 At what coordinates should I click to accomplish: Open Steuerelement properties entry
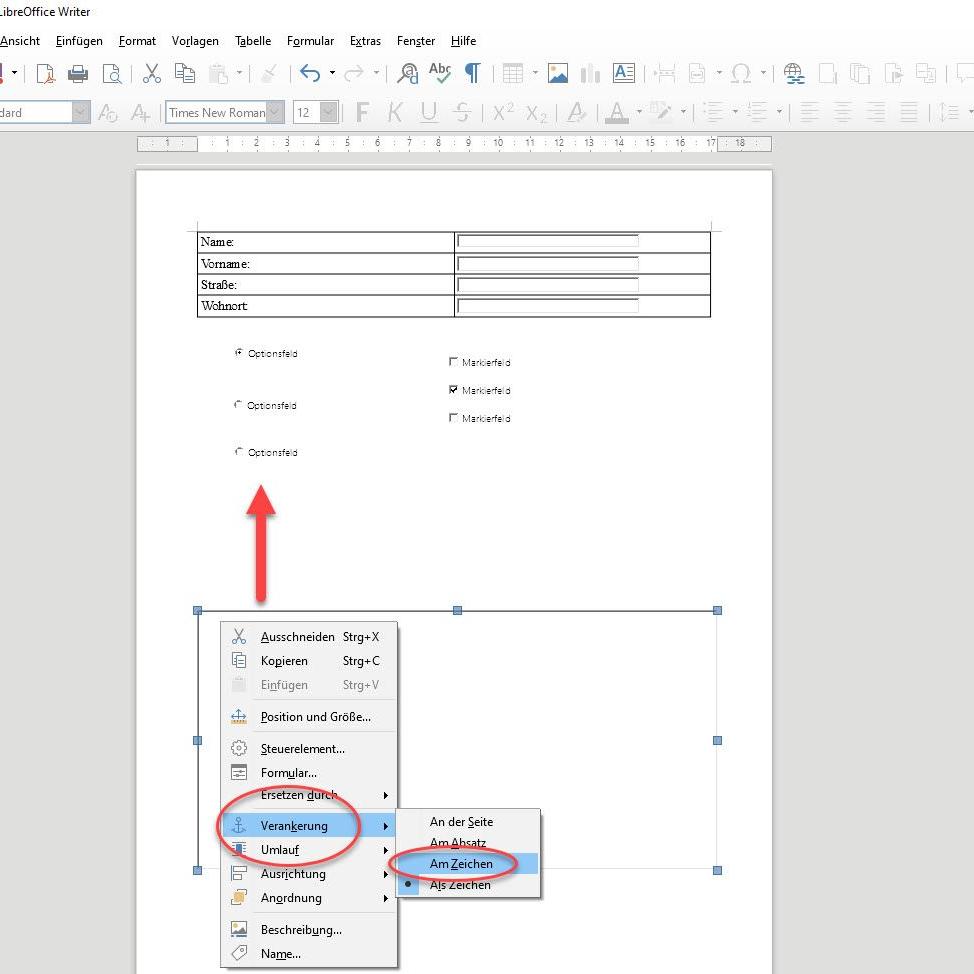309,749
